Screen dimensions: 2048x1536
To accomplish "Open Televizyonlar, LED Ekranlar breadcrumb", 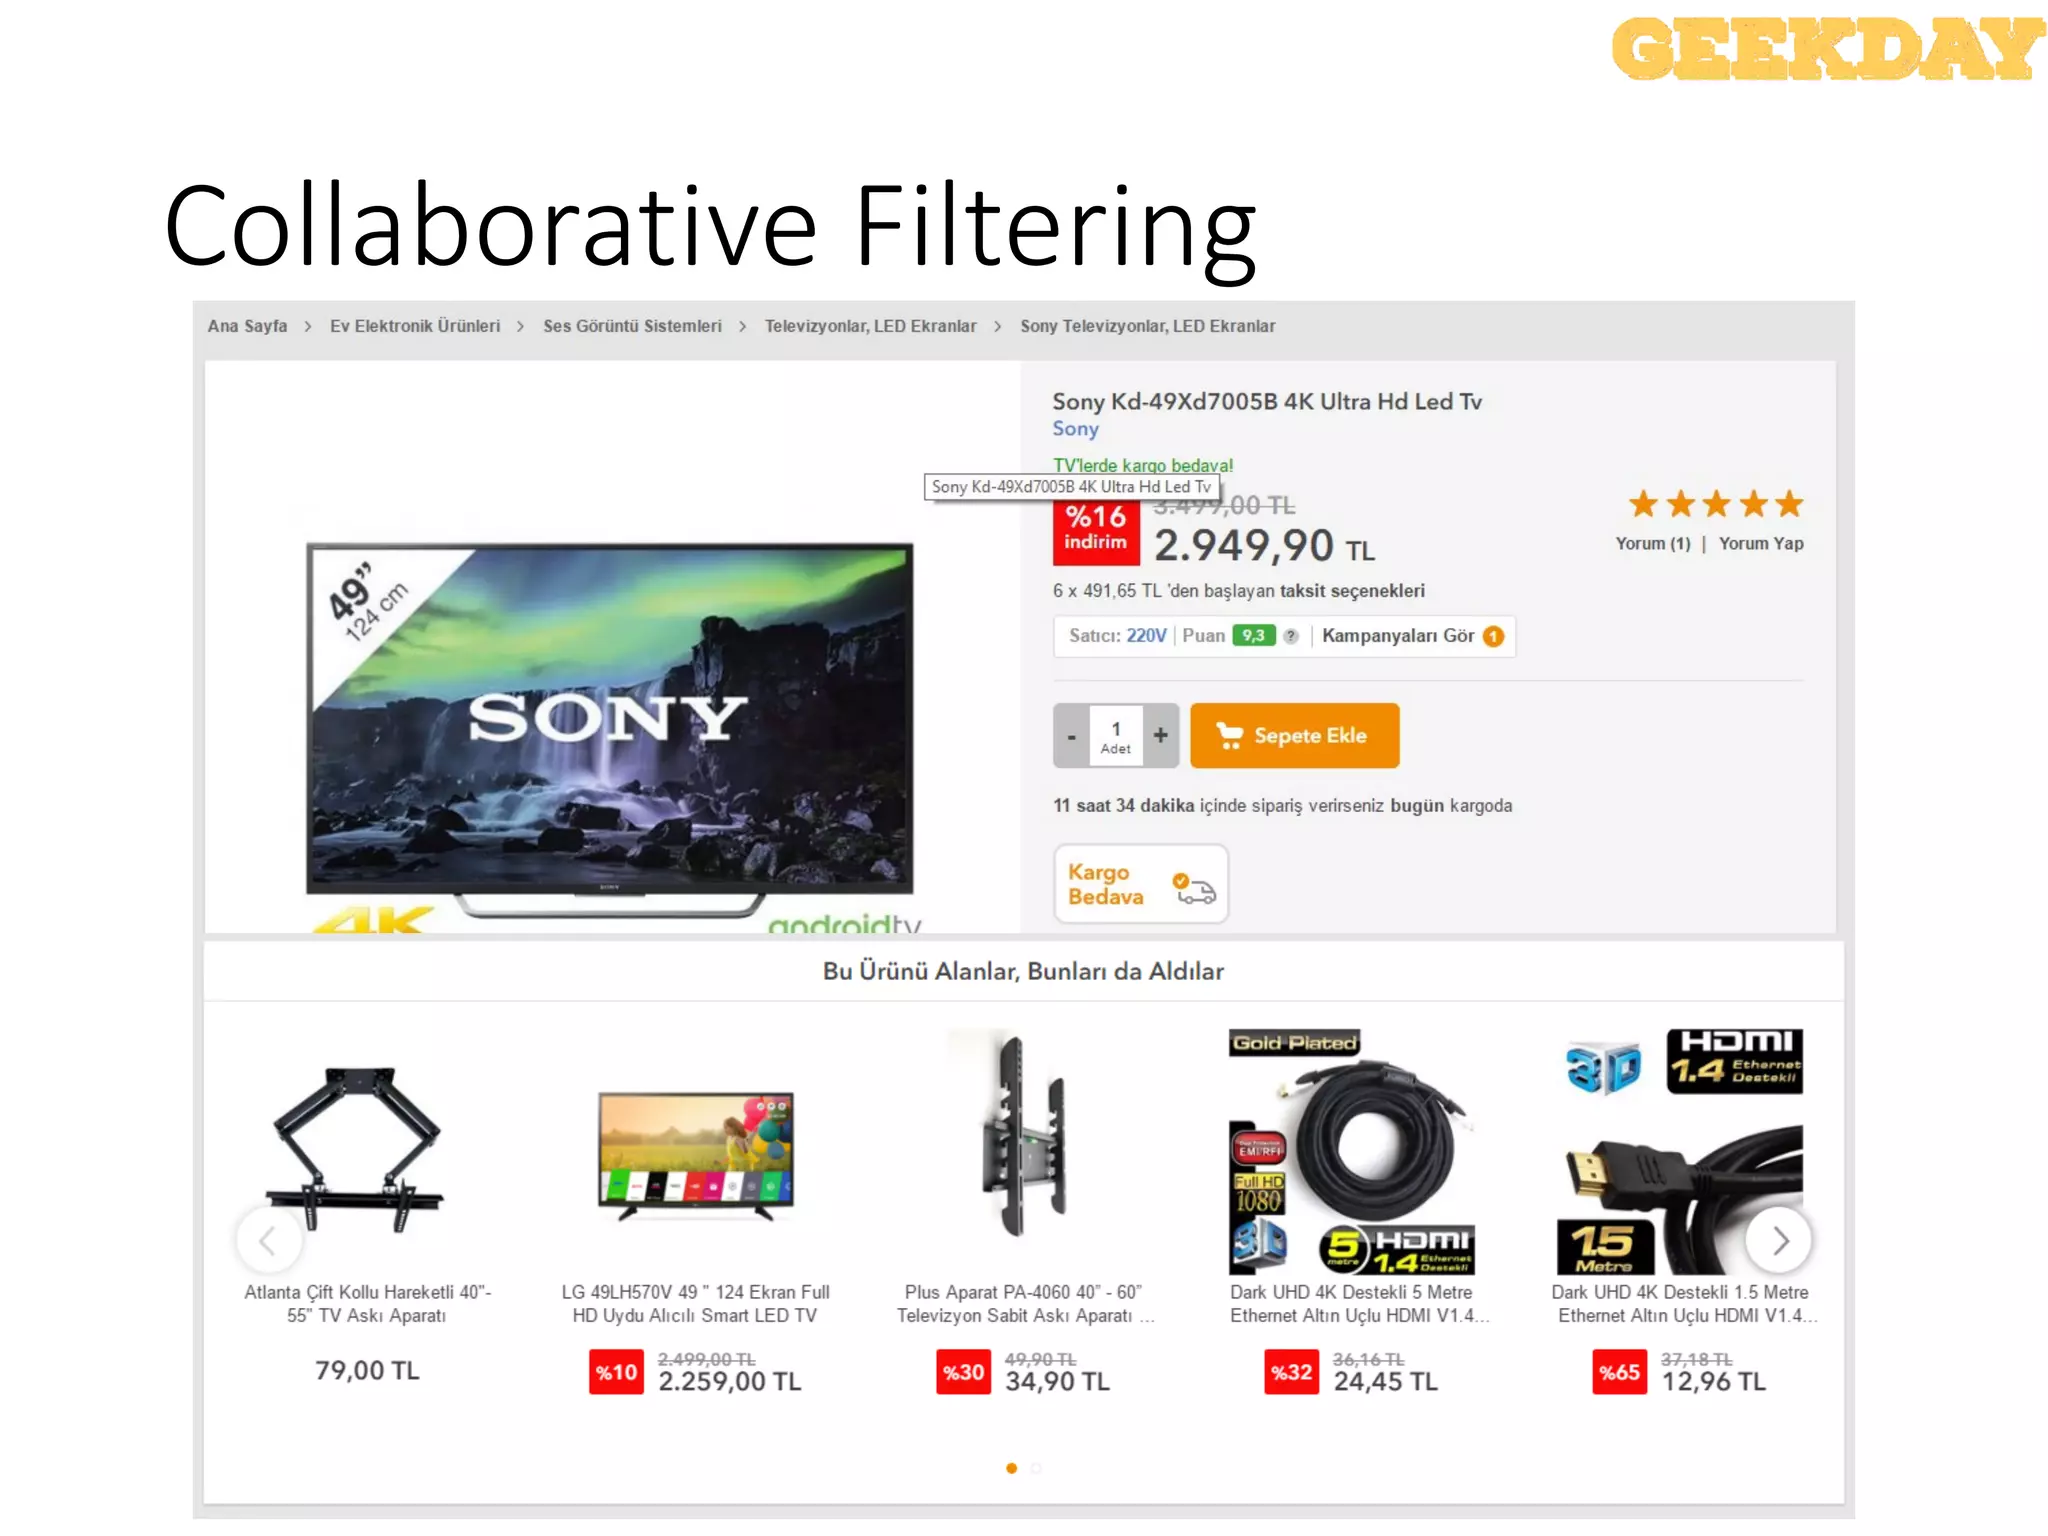I will (x=870, y=326).
